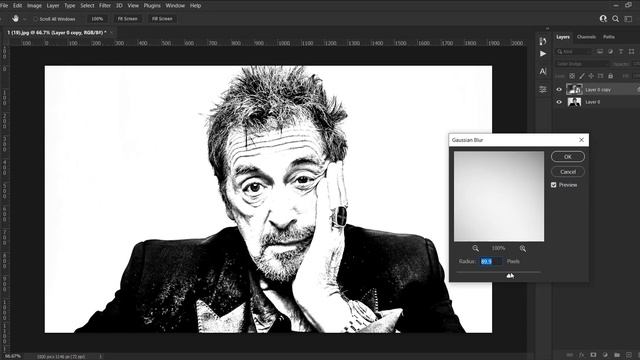This screenshot has height=360, width=640.
Task: Switch to the Paths tab
Action: click(x=609, y=37)
